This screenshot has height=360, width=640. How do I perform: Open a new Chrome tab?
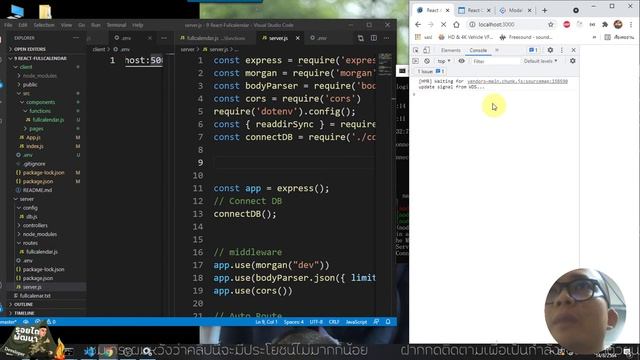click(544, 10)
